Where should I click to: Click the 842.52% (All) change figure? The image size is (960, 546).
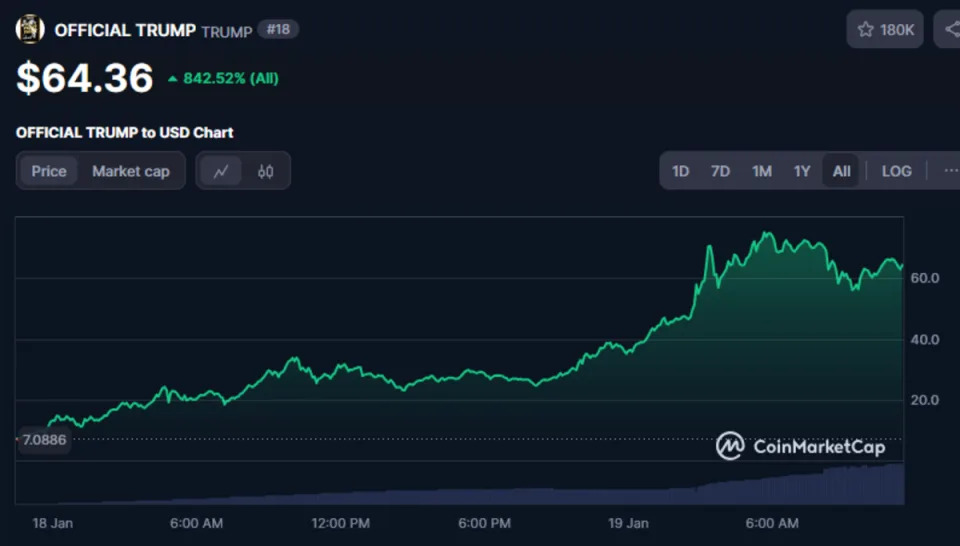tap(223, 78)
